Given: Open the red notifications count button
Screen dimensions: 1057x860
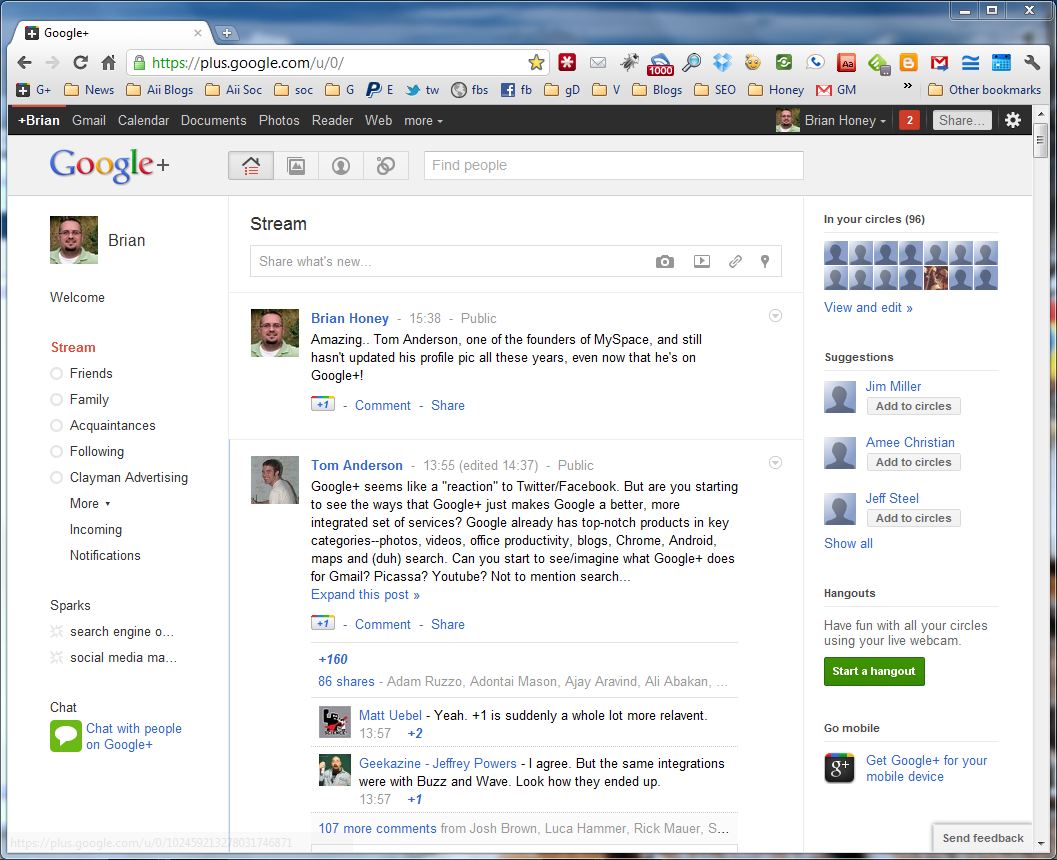Looking at the screenshot, I should (909, 121).
